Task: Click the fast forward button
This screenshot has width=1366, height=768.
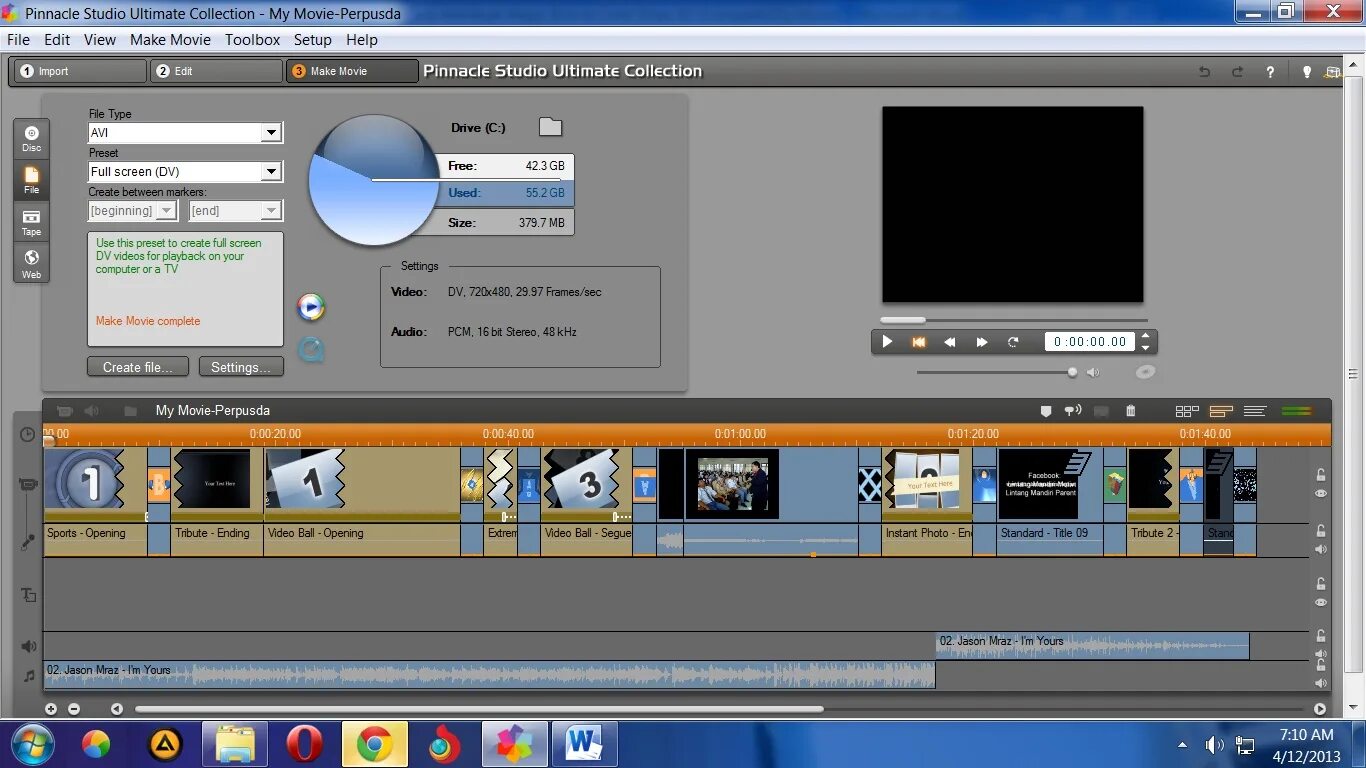Action: pos(981,342)
